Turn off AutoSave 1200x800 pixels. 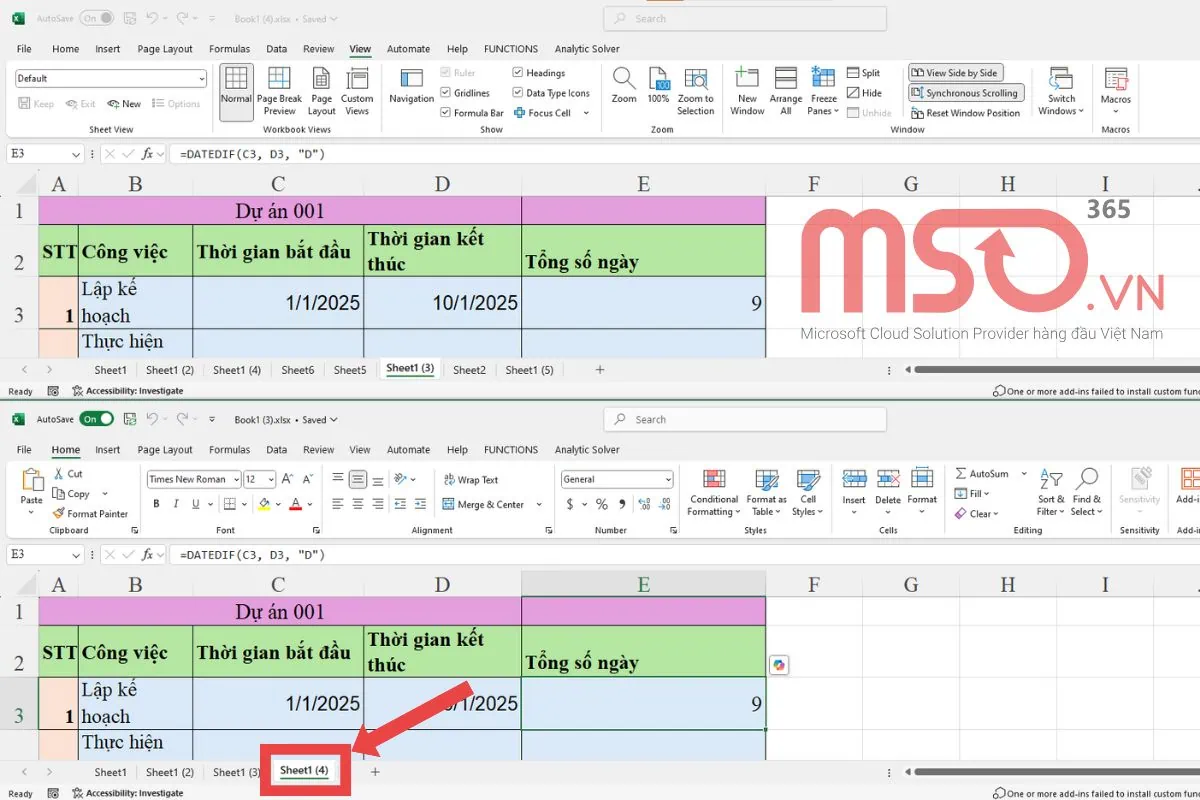point(96,419)
